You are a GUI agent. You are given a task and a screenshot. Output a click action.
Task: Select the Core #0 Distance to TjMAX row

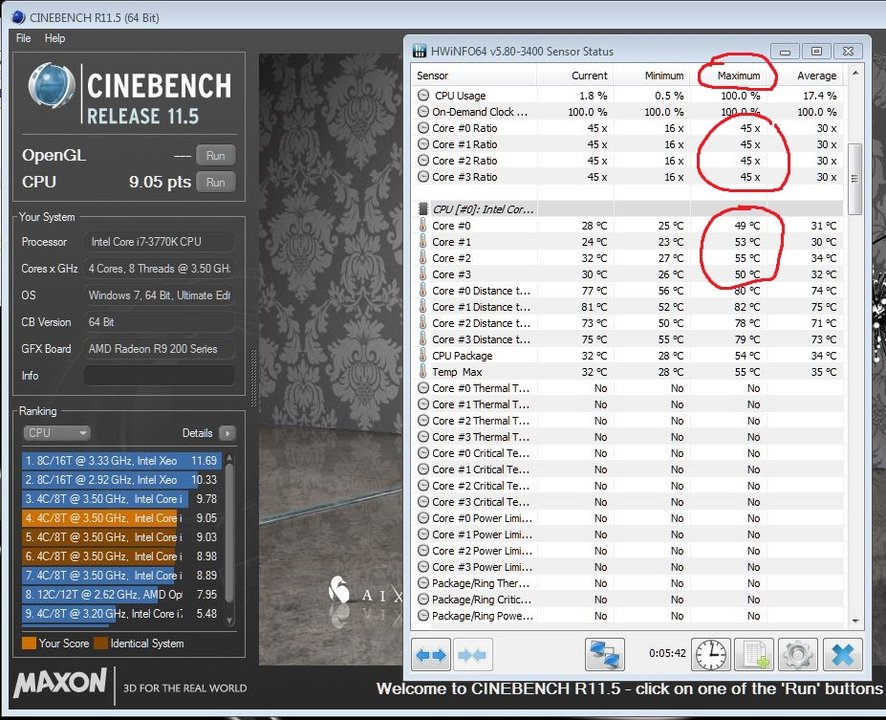(628, 291)
